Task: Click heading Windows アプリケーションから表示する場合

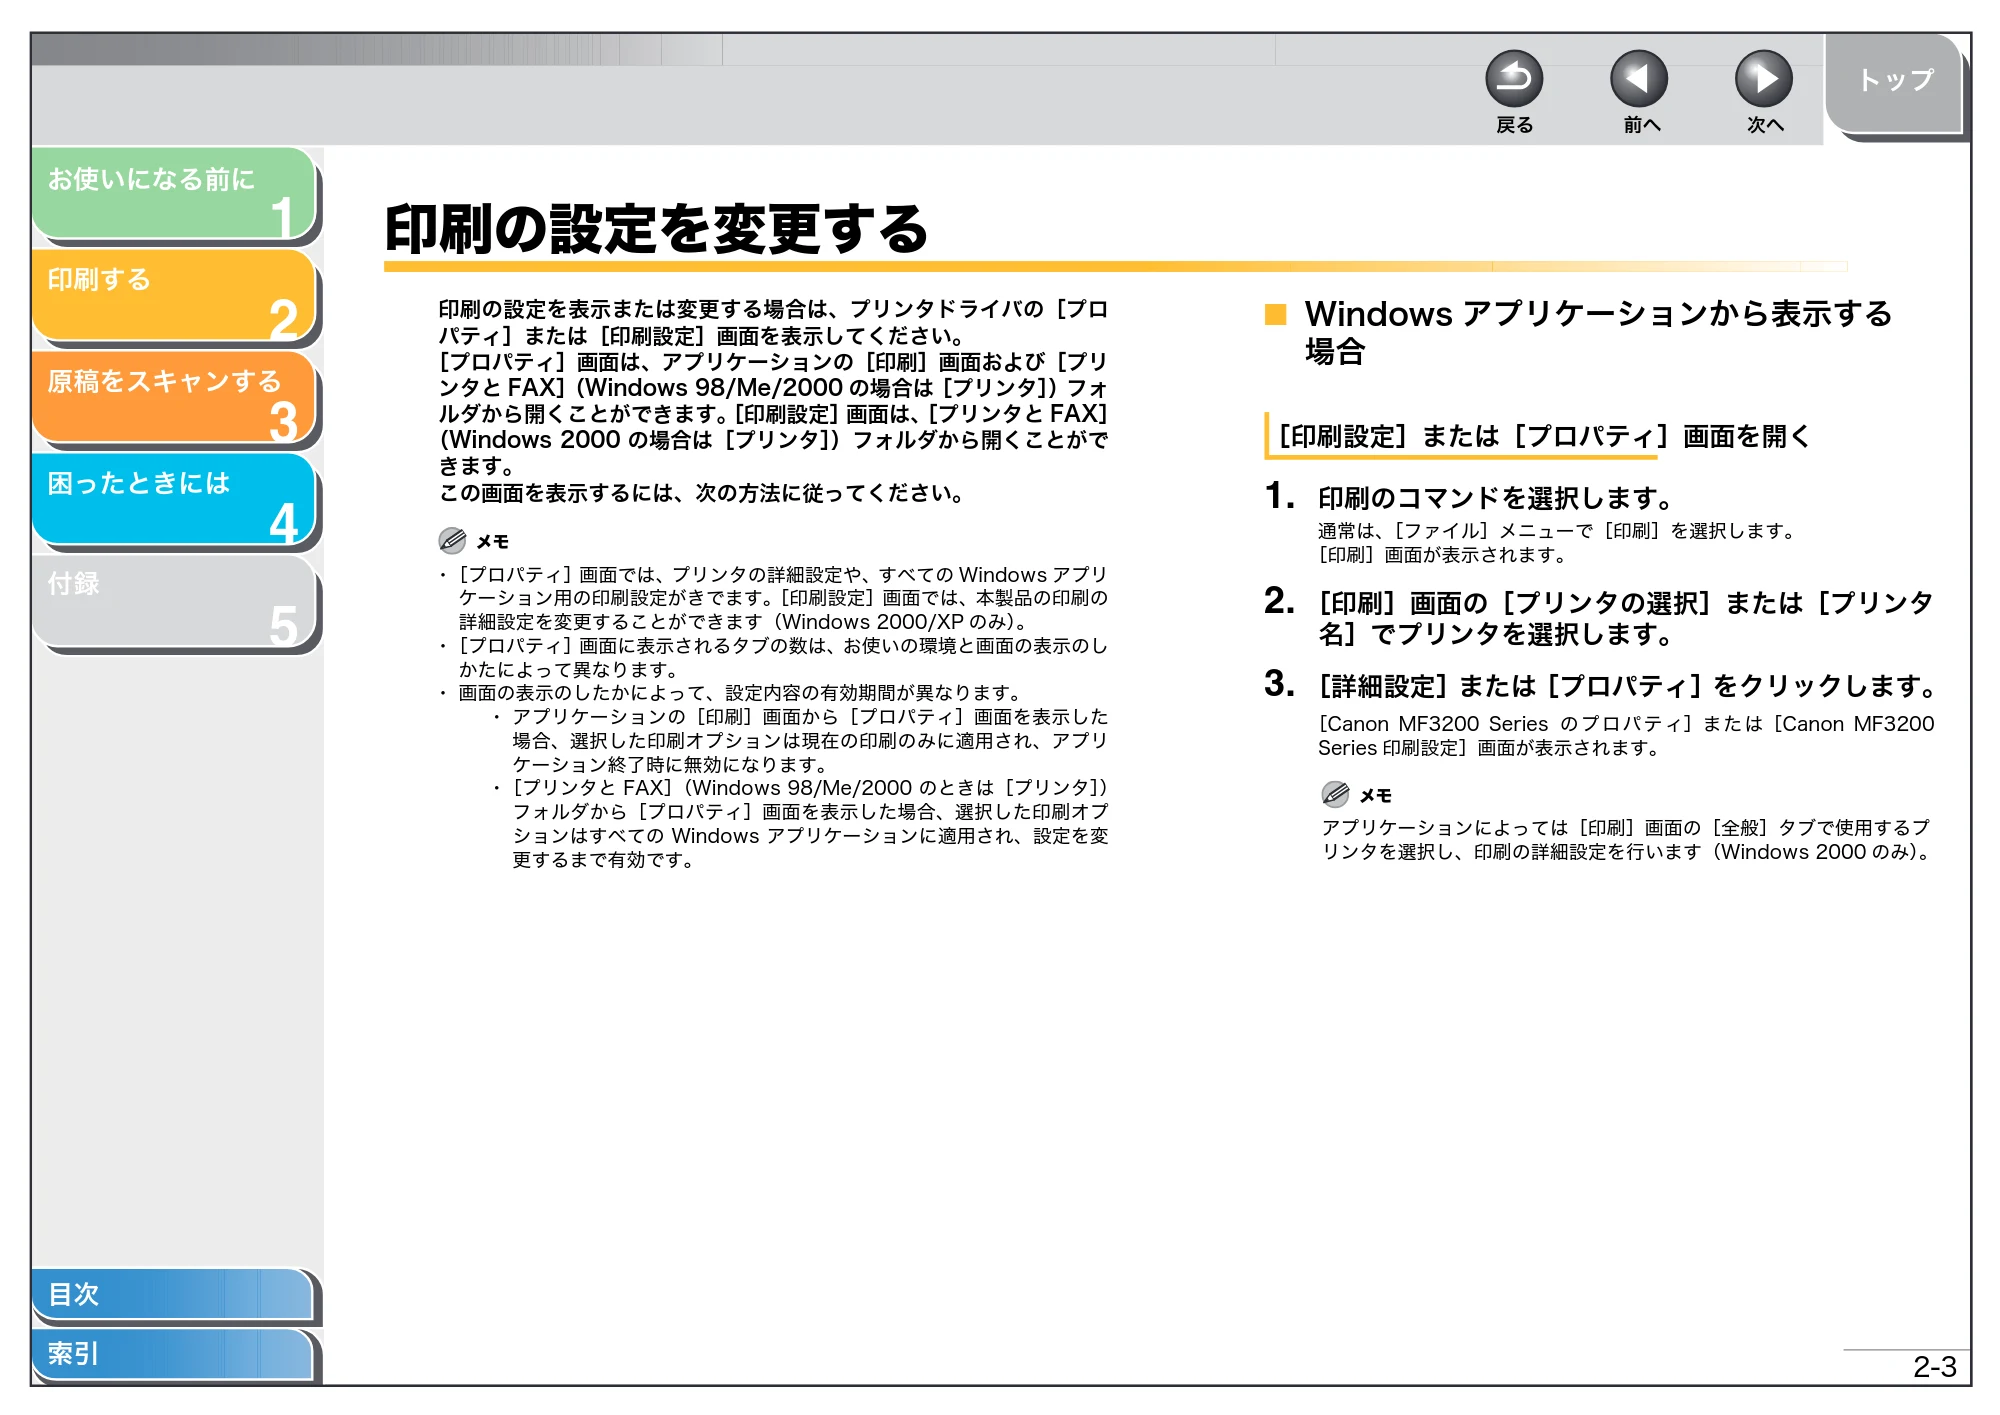Action: coord(1598,332)
